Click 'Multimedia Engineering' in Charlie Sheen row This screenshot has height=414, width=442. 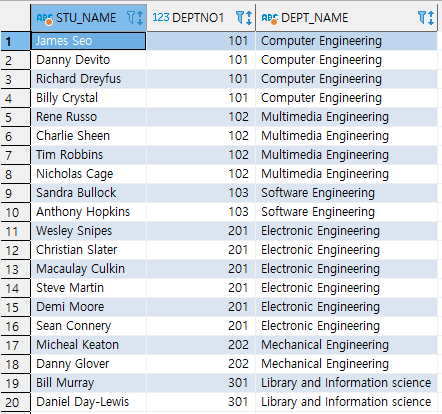tap(347, 136)
